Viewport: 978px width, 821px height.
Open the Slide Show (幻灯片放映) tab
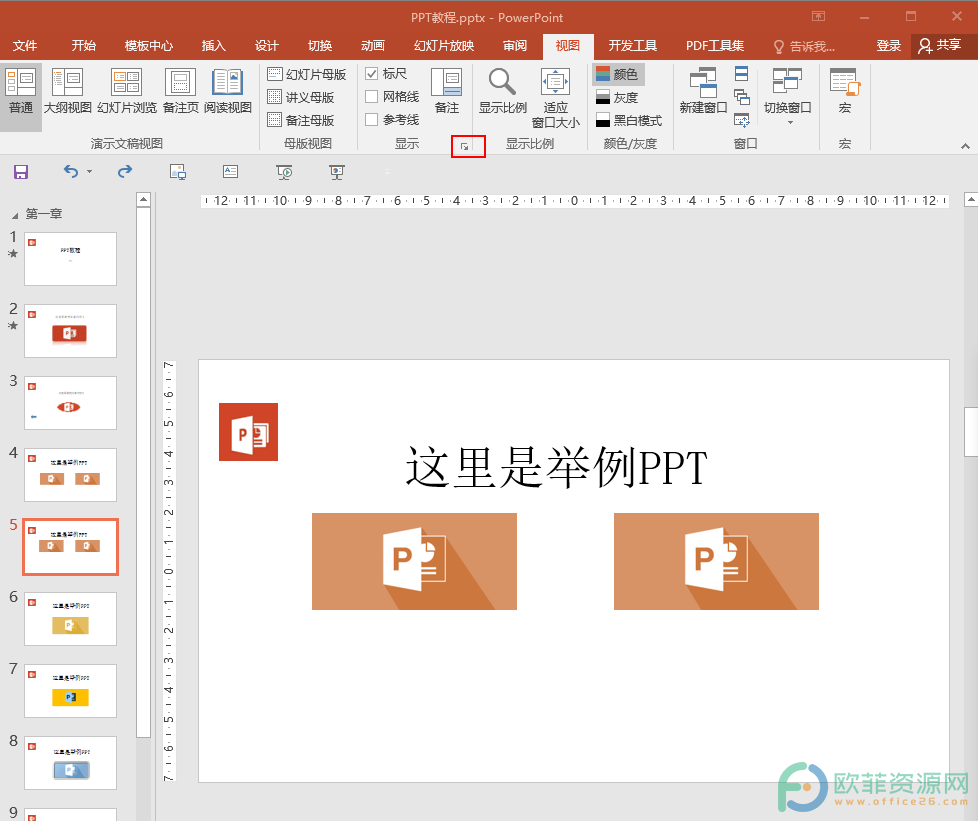[x=443, y=46]
